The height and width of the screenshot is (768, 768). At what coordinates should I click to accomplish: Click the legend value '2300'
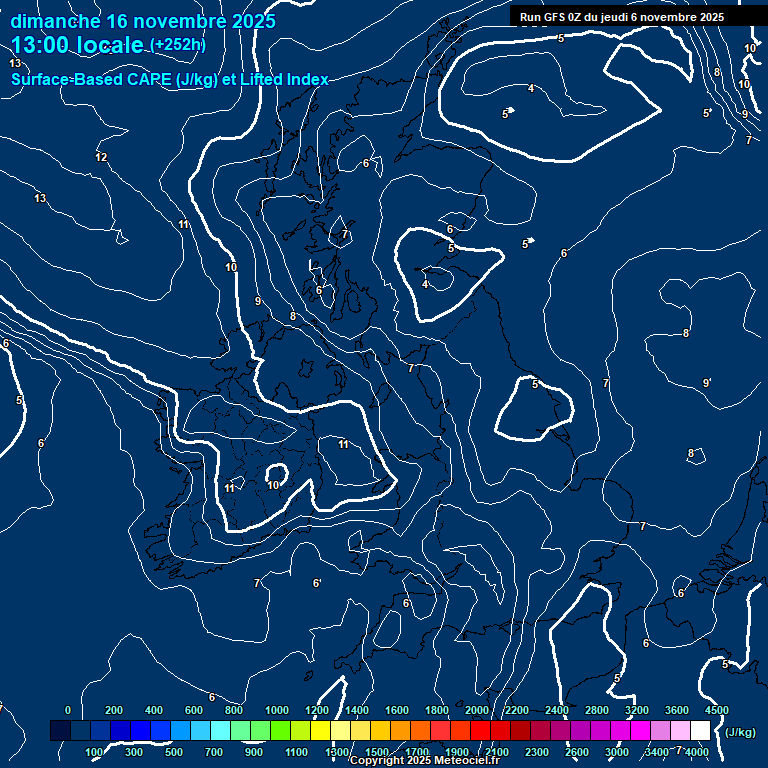pyautogui.click(x=537, y=752)
